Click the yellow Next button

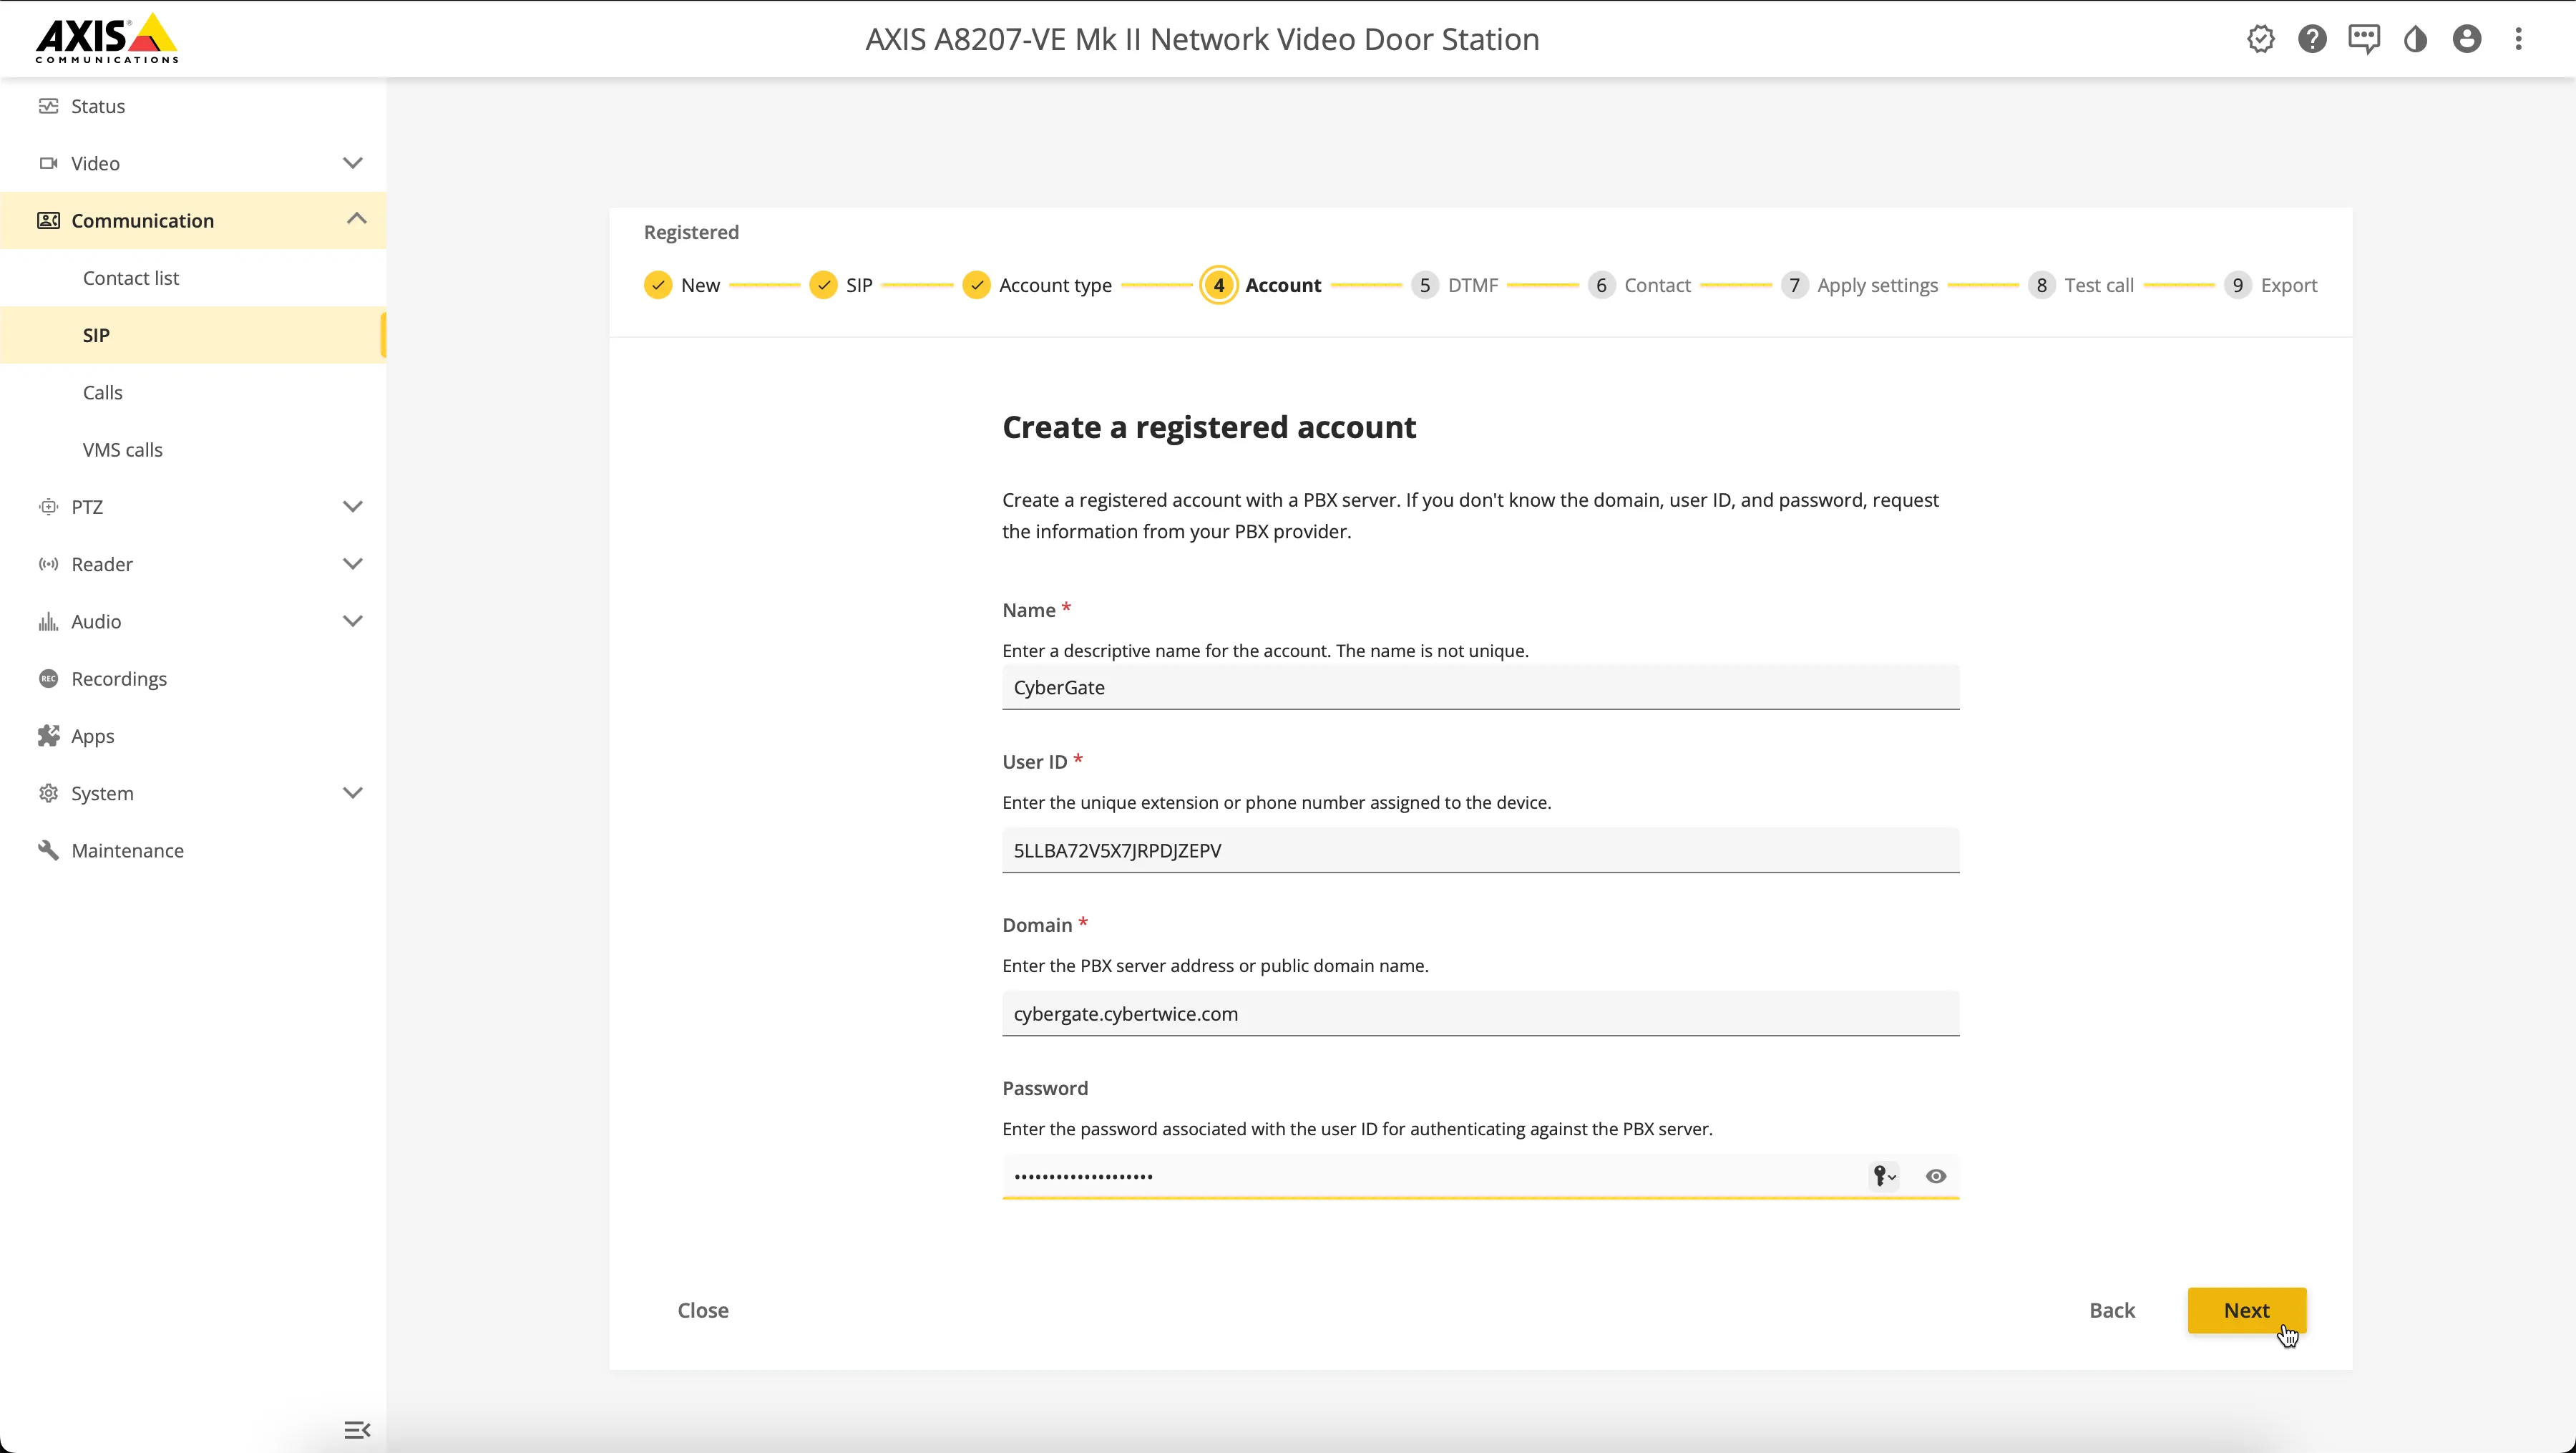point(2246,1310)
